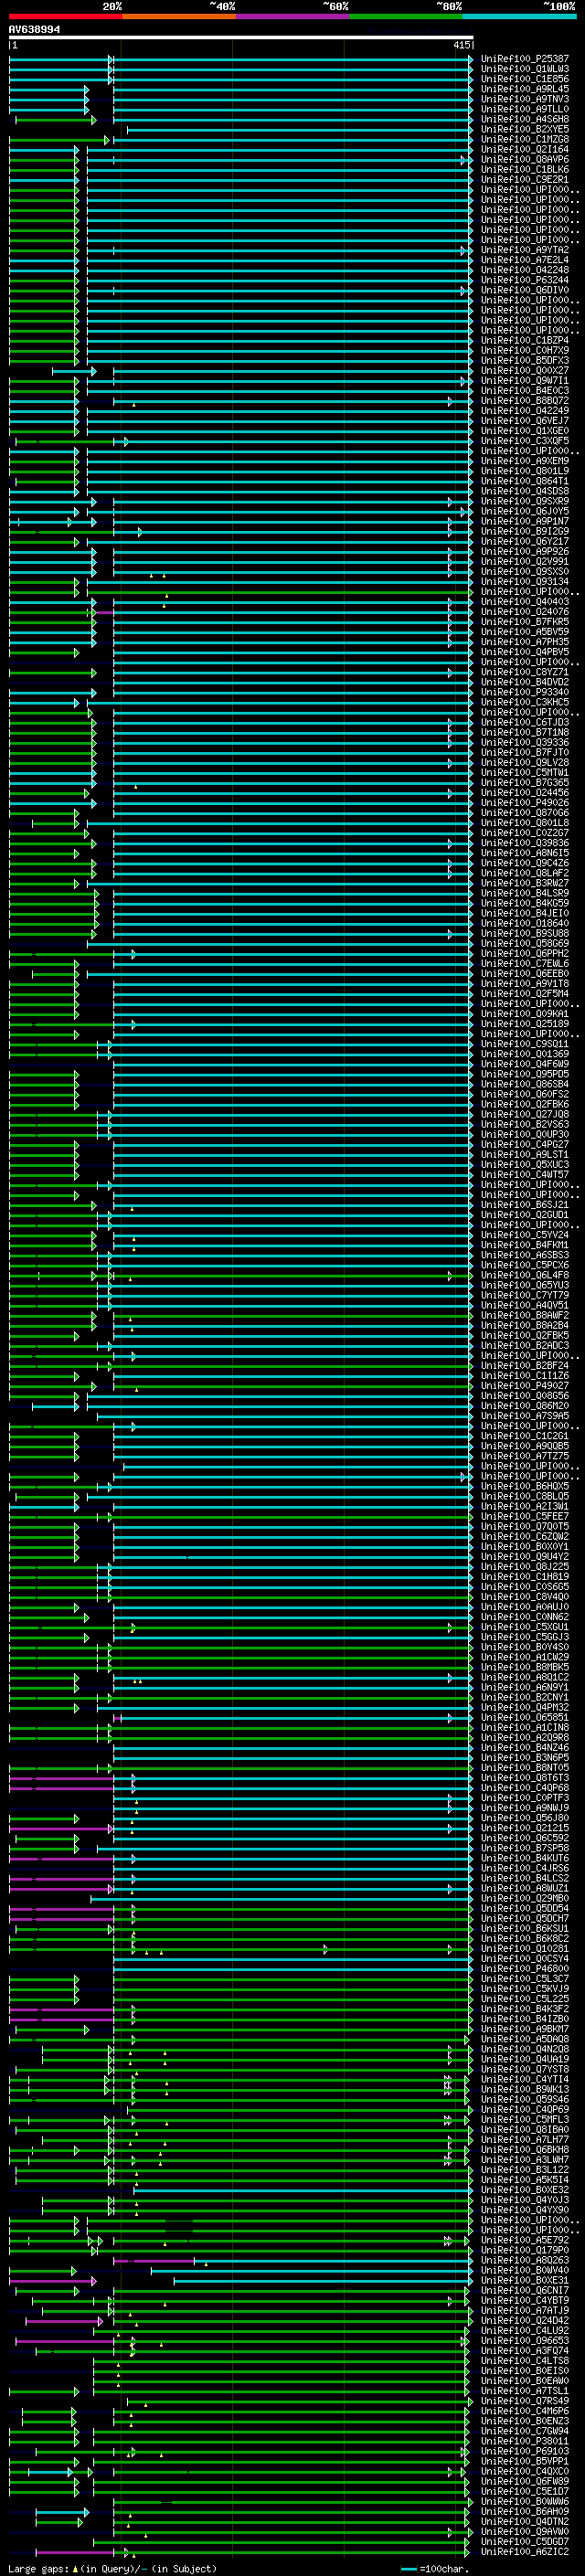The image size is (585, 2576).
Task: Click the purple ~60% identity legend bar
Action: [292, 17]
